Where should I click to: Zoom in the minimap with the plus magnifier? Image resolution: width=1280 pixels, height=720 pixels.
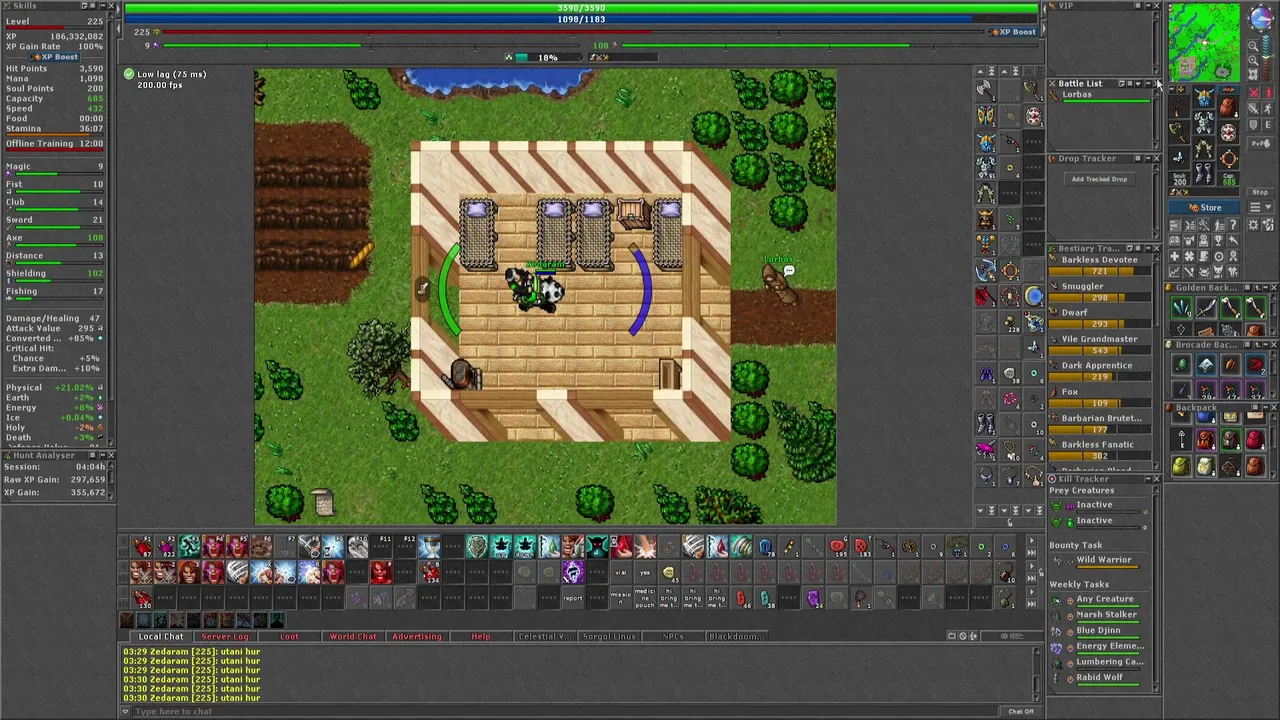(x=1253, y=61)
